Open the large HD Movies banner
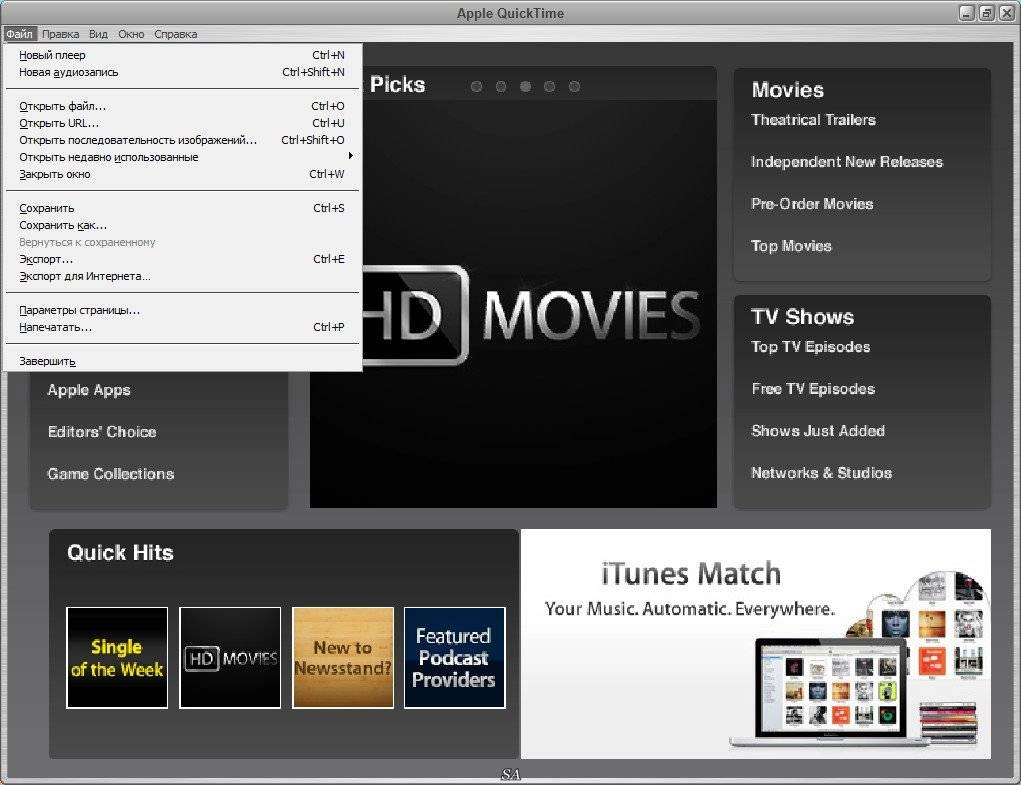Screen dimensions: 1021x785 click(x=539, y=303)
